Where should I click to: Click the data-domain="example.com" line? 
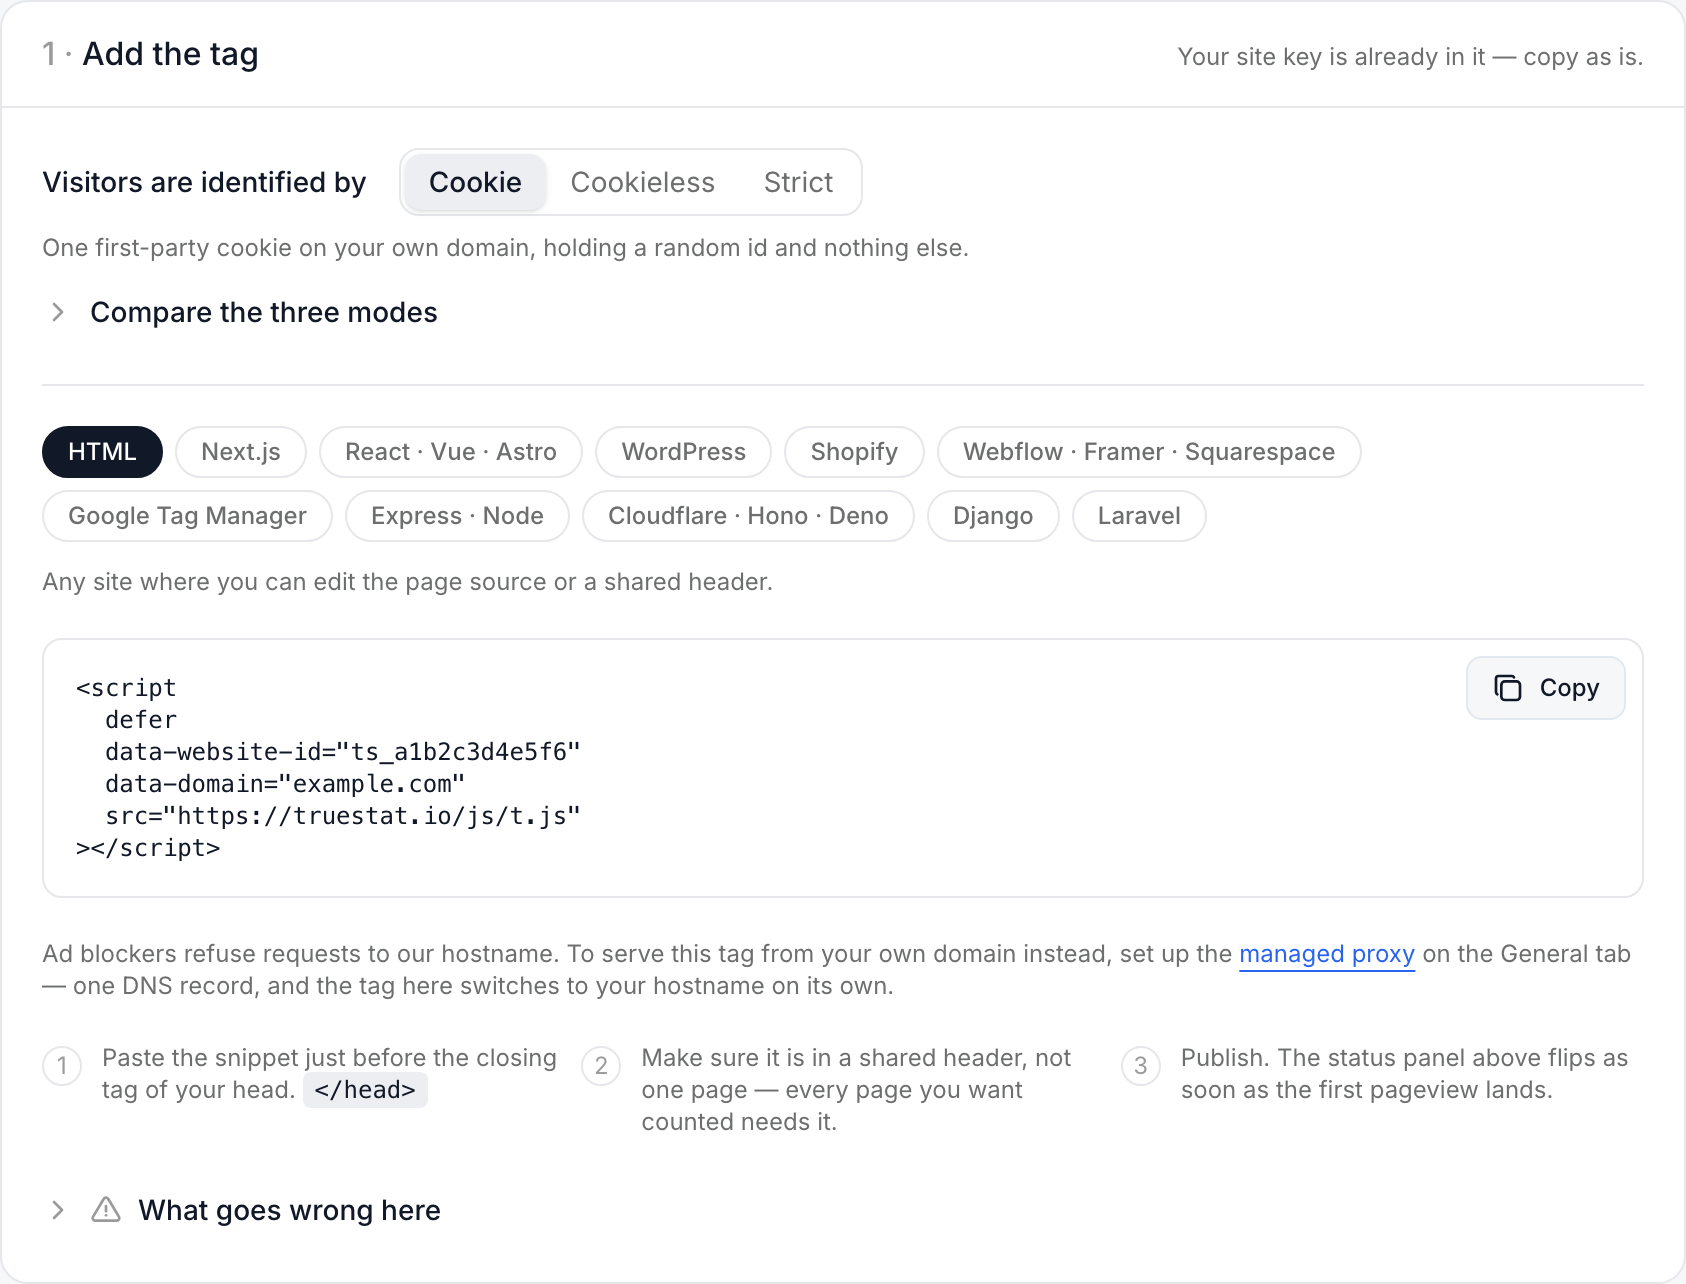click(285, 784)
